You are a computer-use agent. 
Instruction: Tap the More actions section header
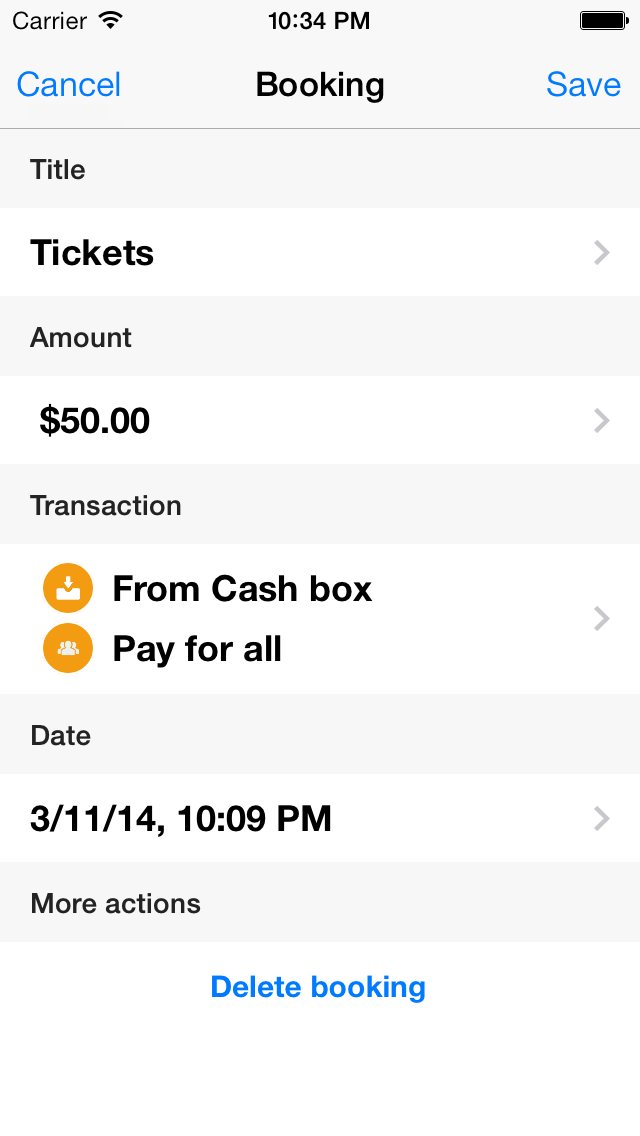[x=116, y=904]
